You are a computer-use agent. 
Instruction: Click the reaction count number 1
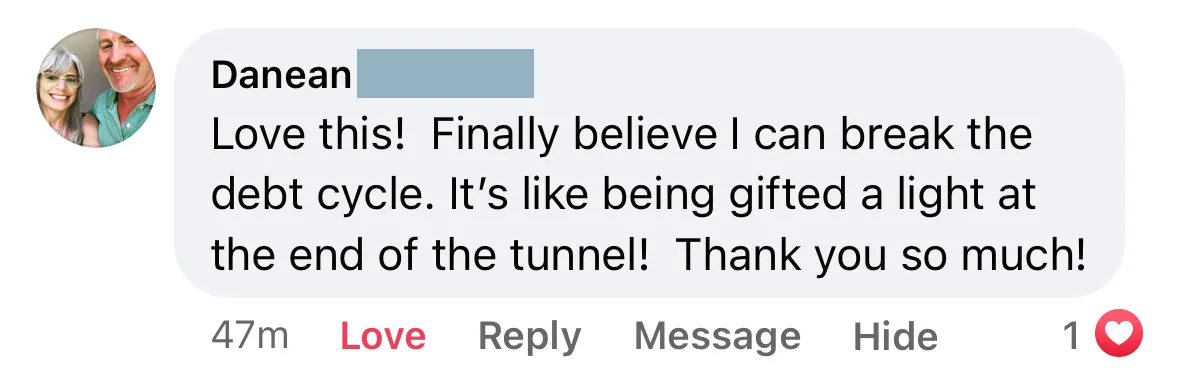point(1071,336)
